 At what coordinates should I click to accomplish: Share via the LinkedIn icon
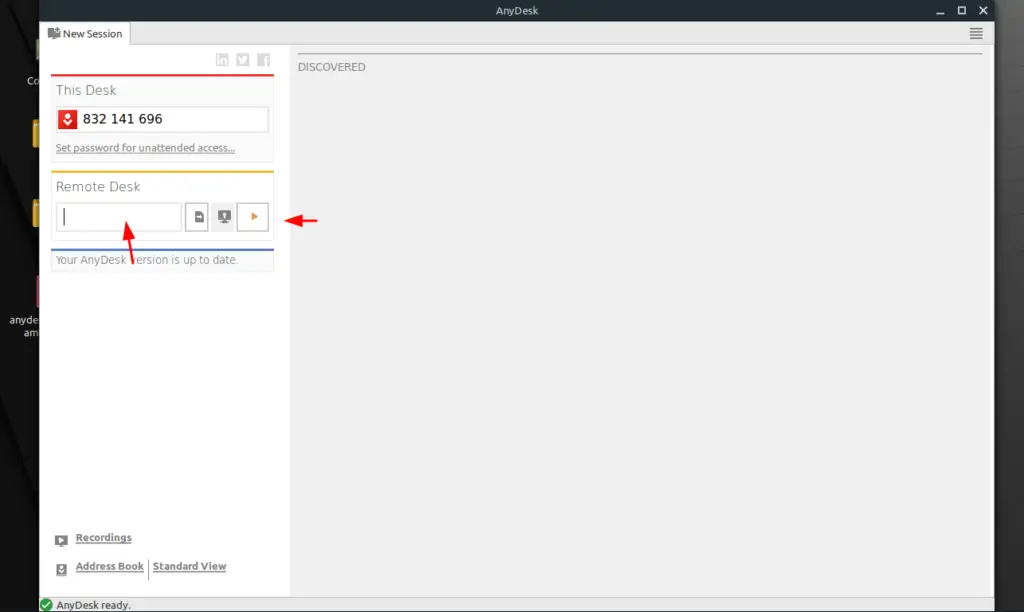pos(222,60)
